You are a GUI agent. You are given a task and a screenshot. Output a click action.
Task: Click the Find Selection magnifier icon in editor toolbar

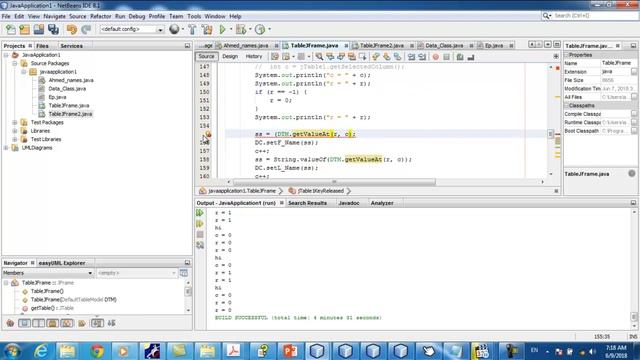(x=319, y=57)
